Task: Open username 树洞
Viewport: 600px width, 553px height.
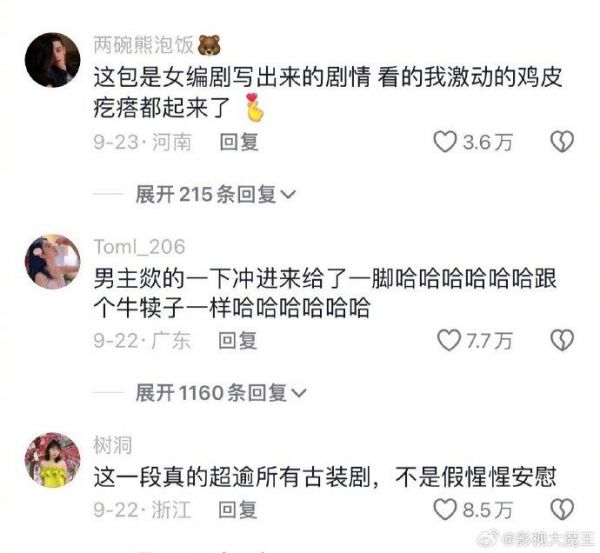Action: coord(113,445)
